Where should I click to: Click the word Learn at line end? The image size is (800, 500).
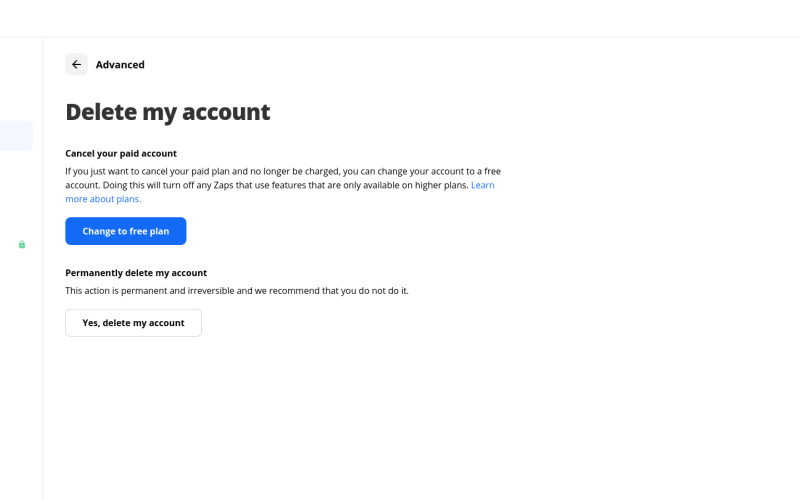483,185
